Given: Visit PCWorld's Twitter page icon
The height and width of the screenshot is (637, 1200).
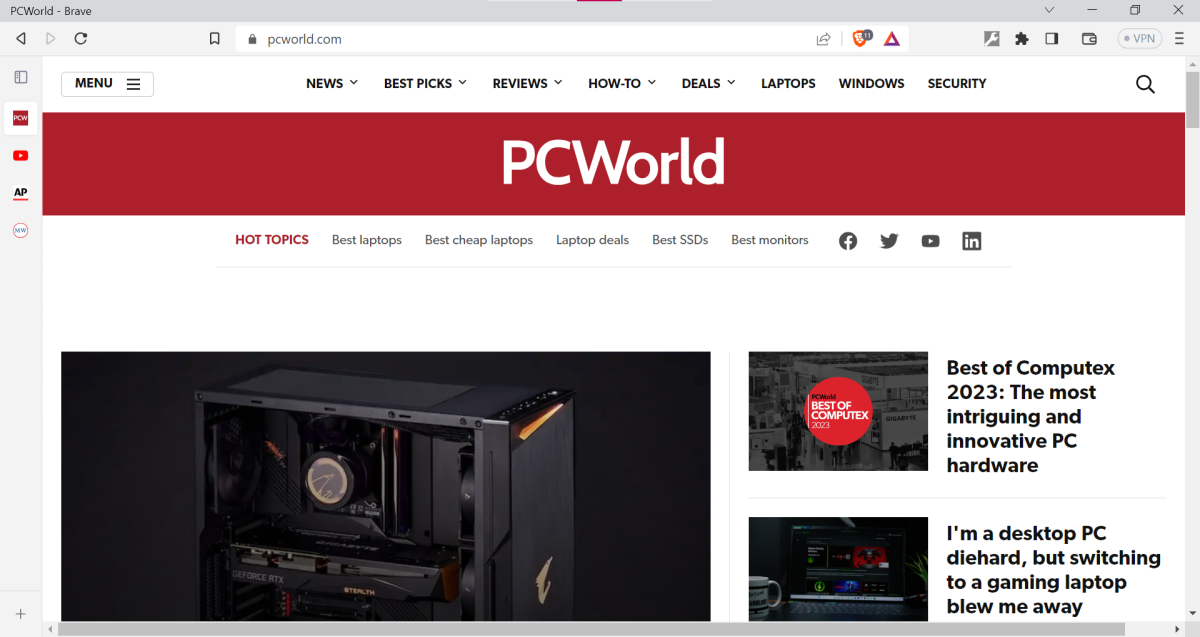Looking at the screenshot, I should [889, 241].
